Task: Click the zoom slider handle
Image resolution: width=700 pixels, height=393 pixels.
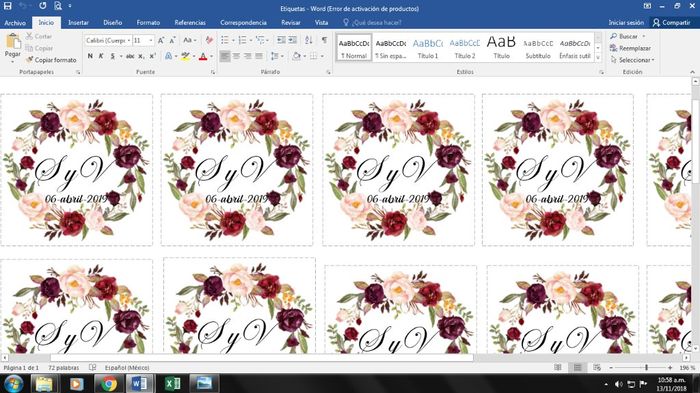Action: (x=646, y=368)
